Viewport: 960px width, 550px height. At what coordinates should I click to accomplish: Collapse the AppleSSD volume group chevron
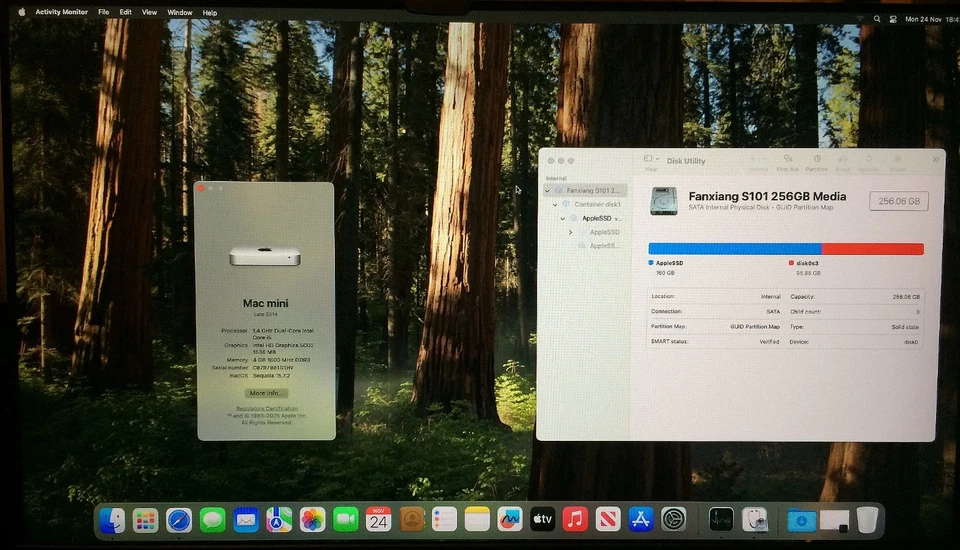(x=563, y=219)
